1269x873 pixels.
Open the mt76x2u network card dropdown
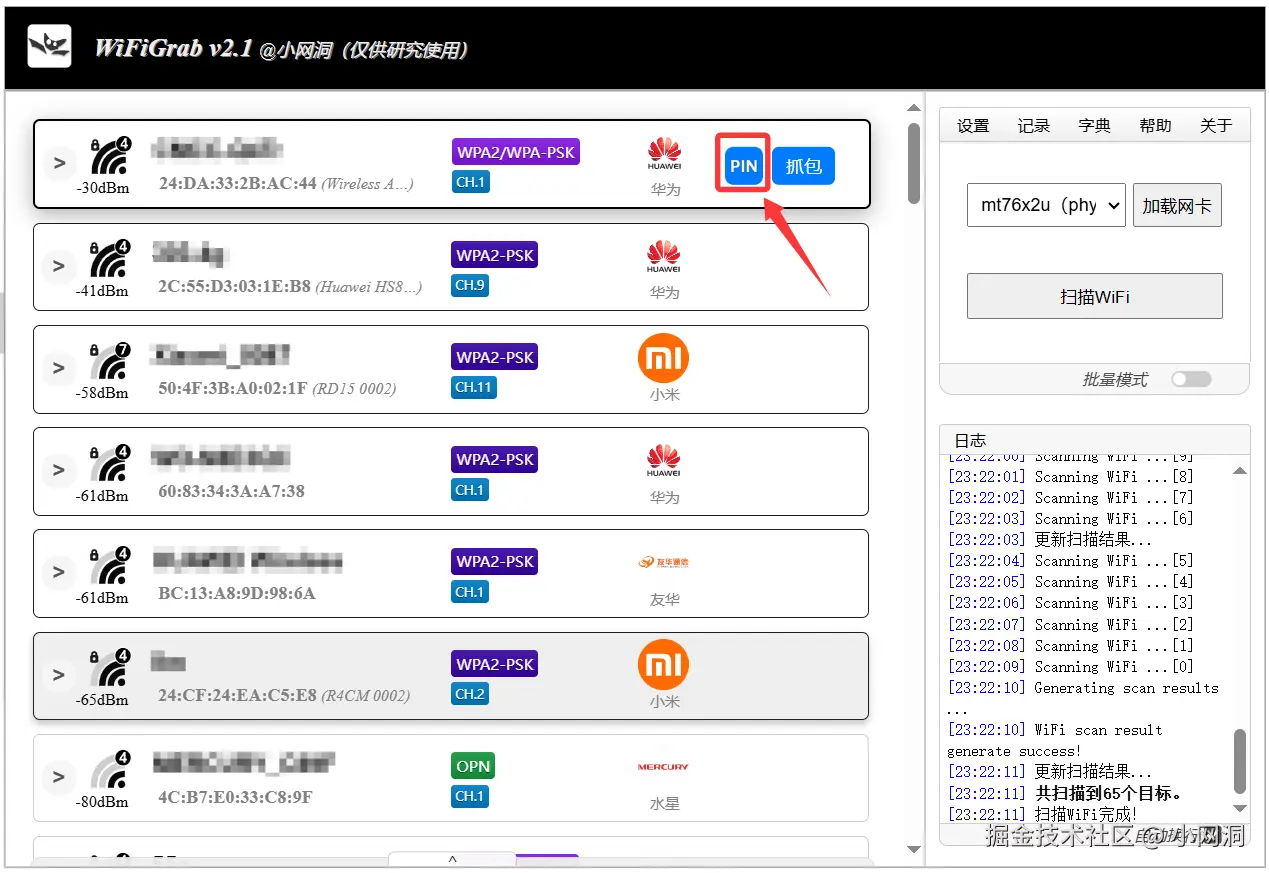click(x=1046, y=205)
